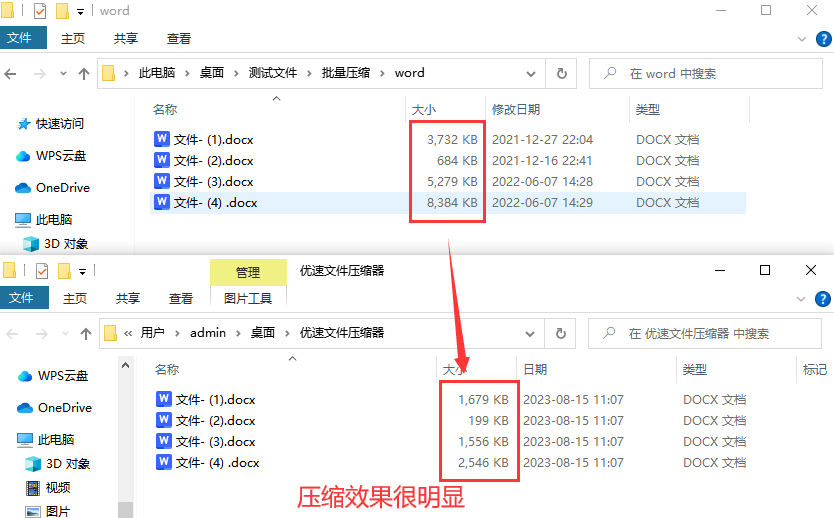
Task: Expand ribbon chevron in 优速文件压缩器 window
Action: point(801,299)
